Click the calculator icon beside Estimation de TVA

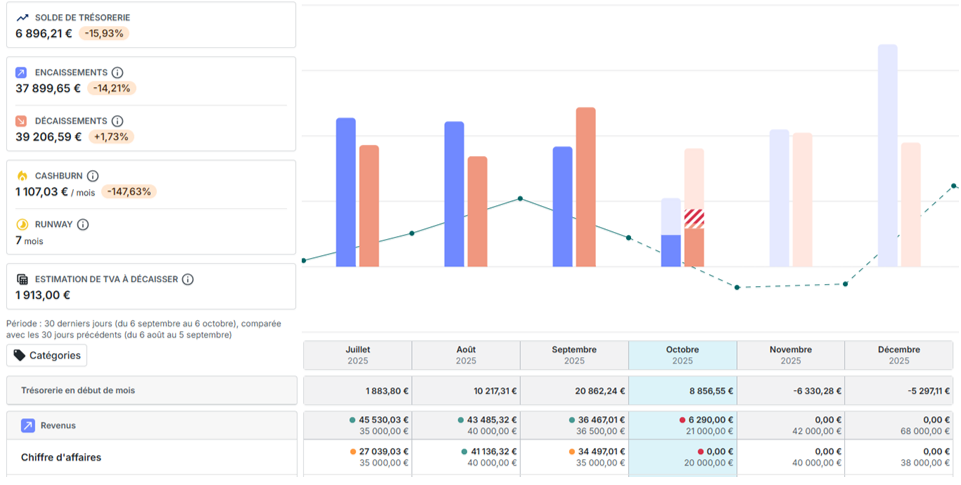pyautogui.click(x=22, y=279)
